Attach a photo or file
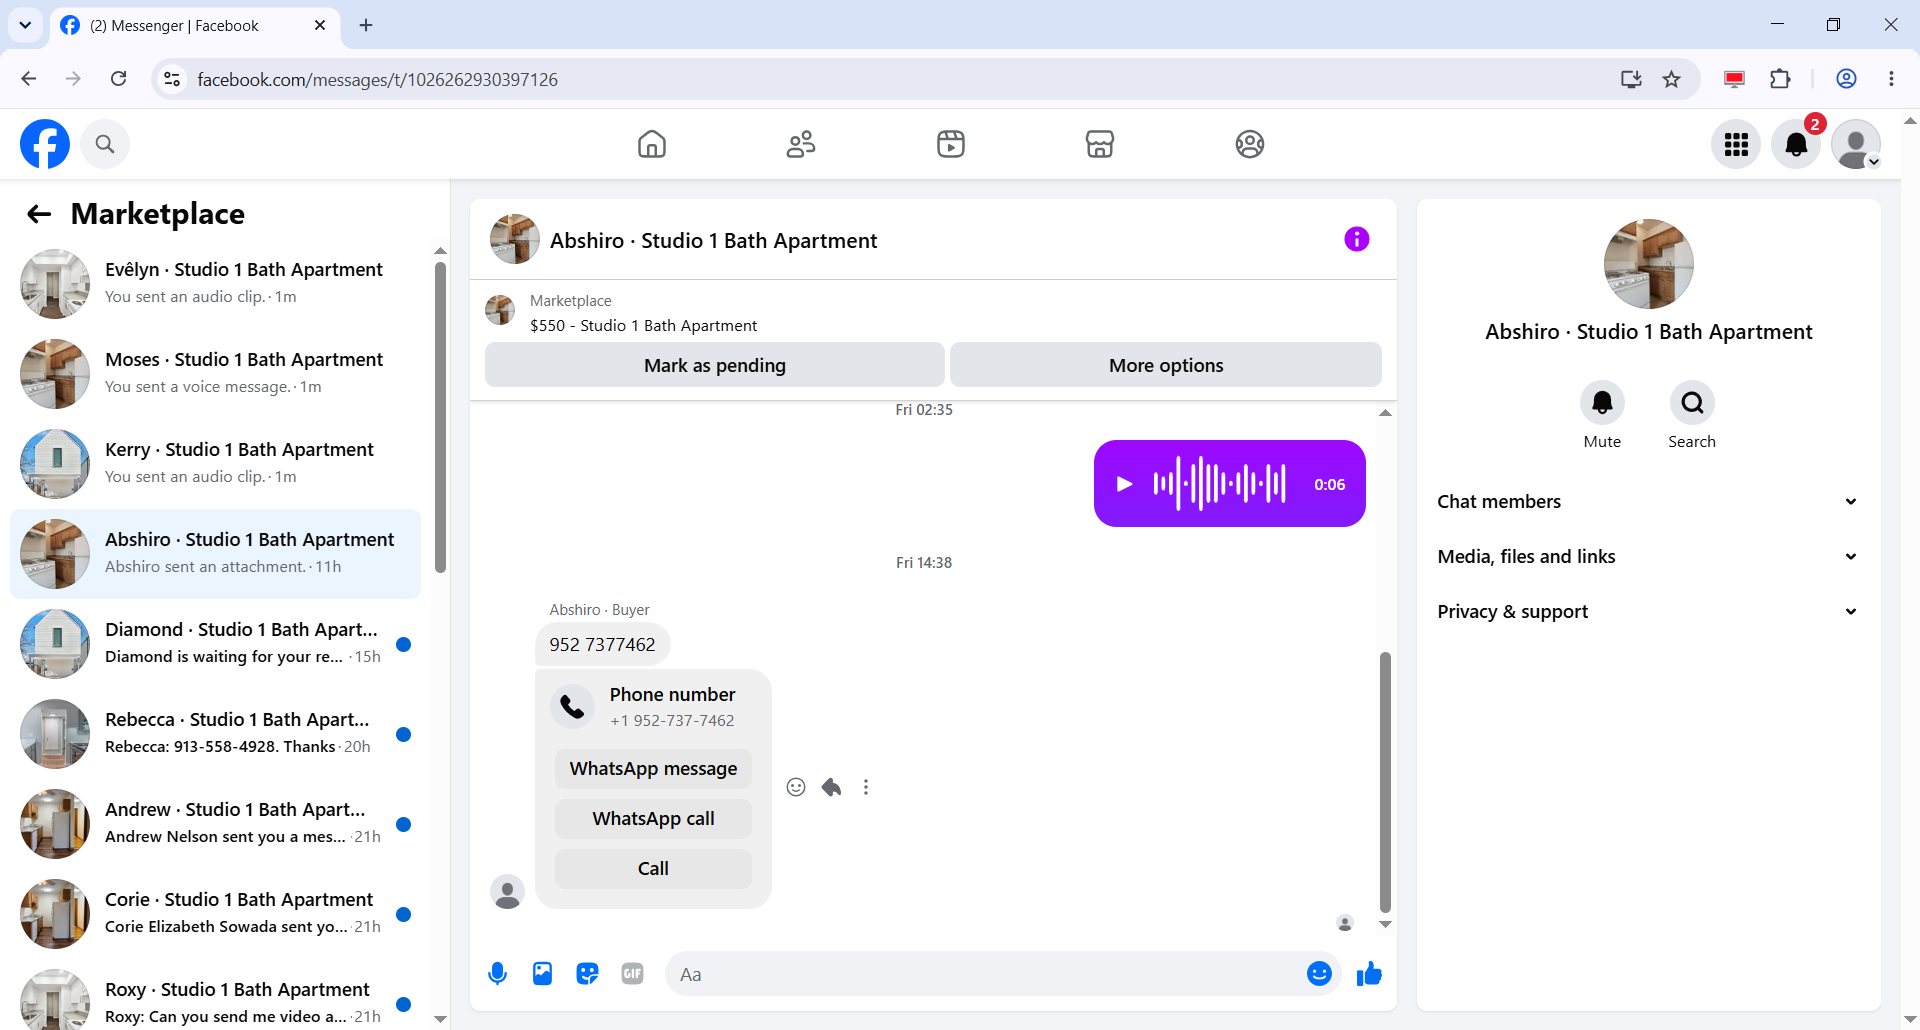 tap(542, 974)
